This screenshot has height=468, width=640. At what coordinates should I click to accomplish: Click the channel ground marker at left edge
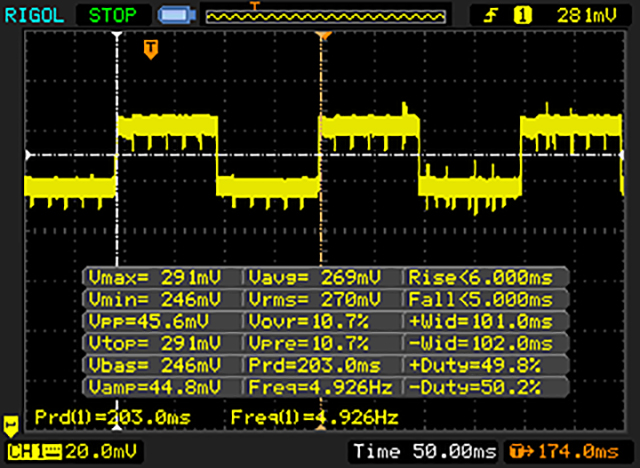pos(12,425)
